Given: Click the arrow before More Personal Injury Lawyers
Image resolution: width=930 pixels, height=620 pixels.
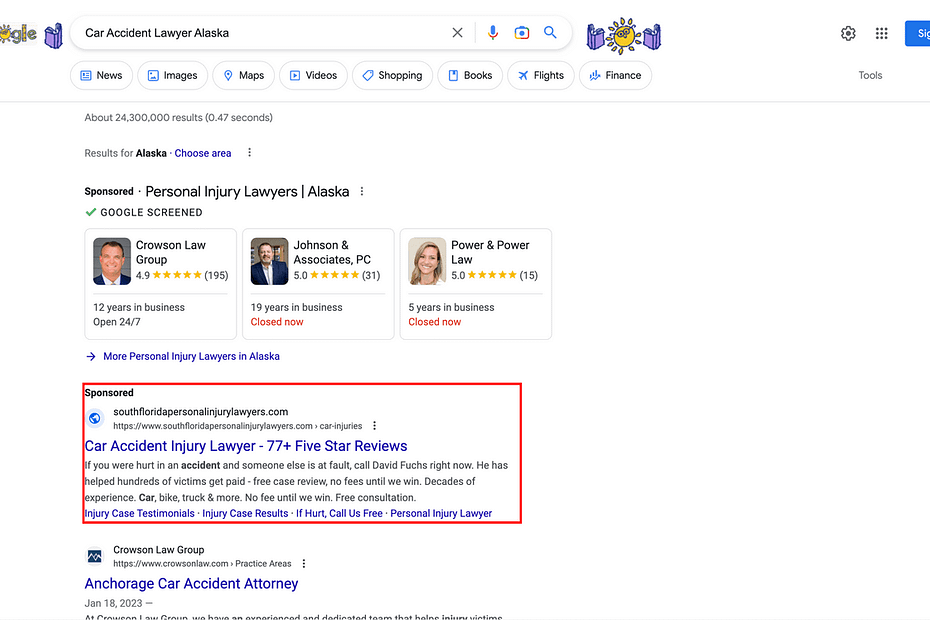Looking at the screenshot, I should tap(91, 357).
